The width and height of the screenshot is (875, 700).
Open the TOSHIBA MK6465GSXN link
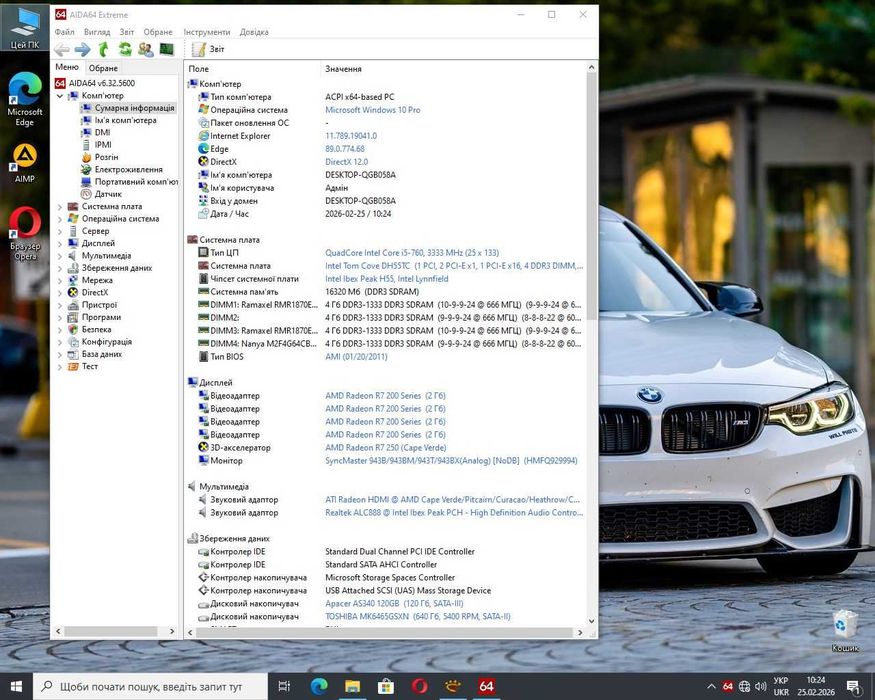417,616
